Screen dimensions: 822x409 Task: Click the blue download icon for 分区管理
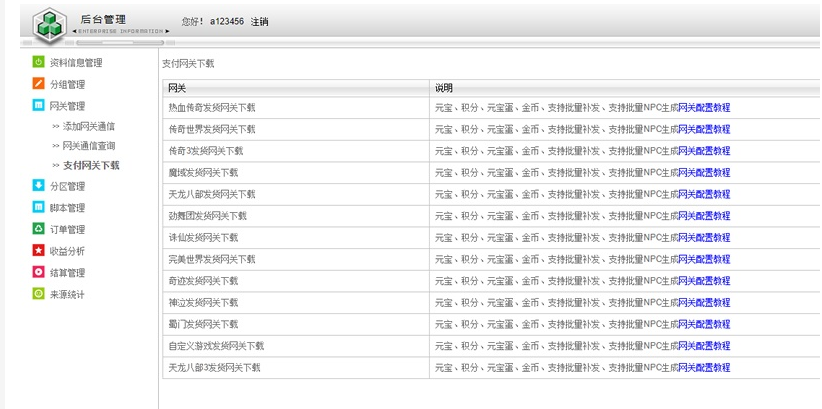click(39, 186)
